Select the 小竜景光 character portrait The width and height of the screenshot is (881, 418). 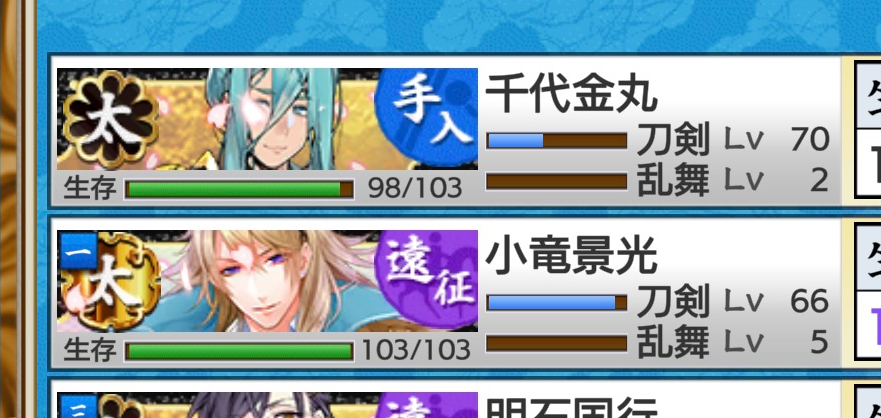point(267,281)
